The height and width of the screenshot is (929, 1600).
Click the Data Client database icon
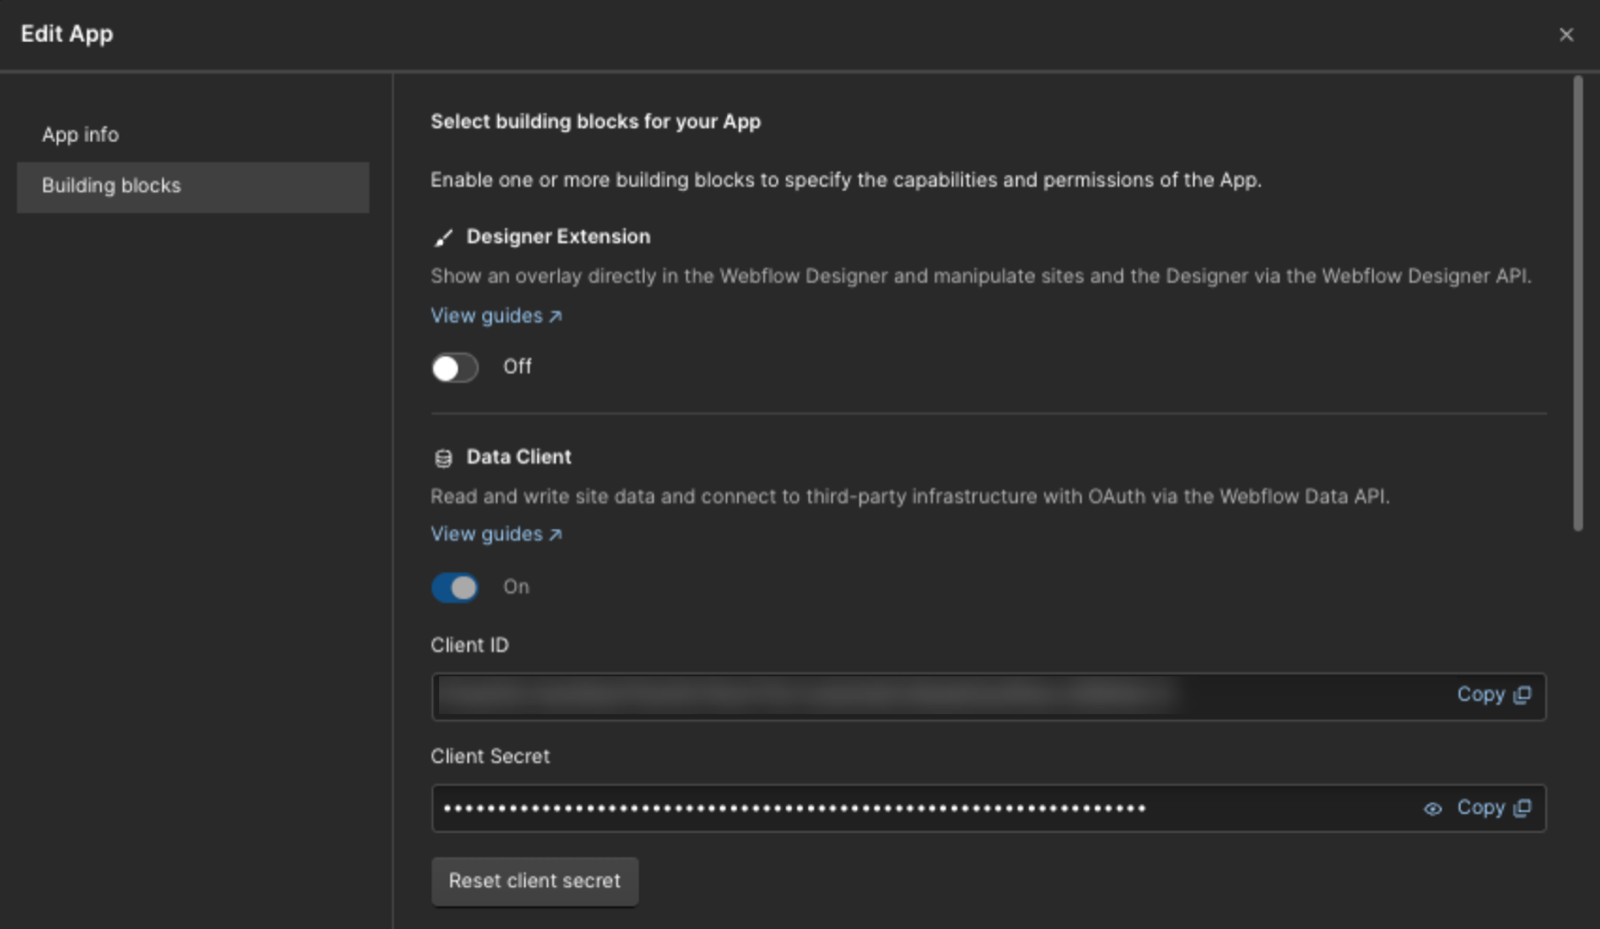443,458
